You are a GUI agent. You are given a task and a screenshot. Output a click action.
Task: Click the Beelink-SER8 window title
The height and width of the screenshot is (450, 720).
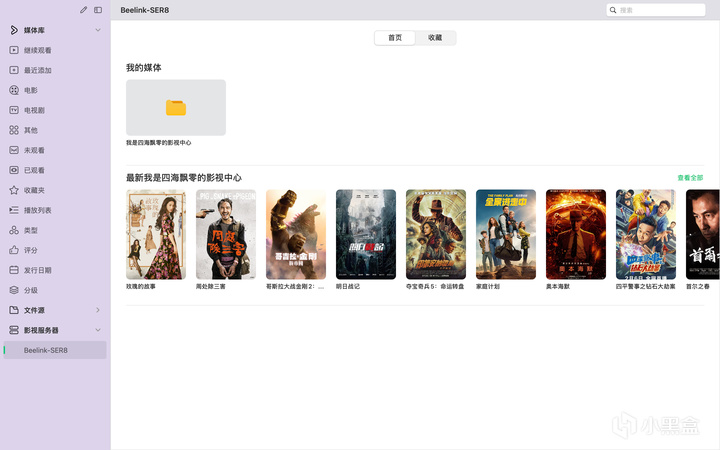coord(145,10)
